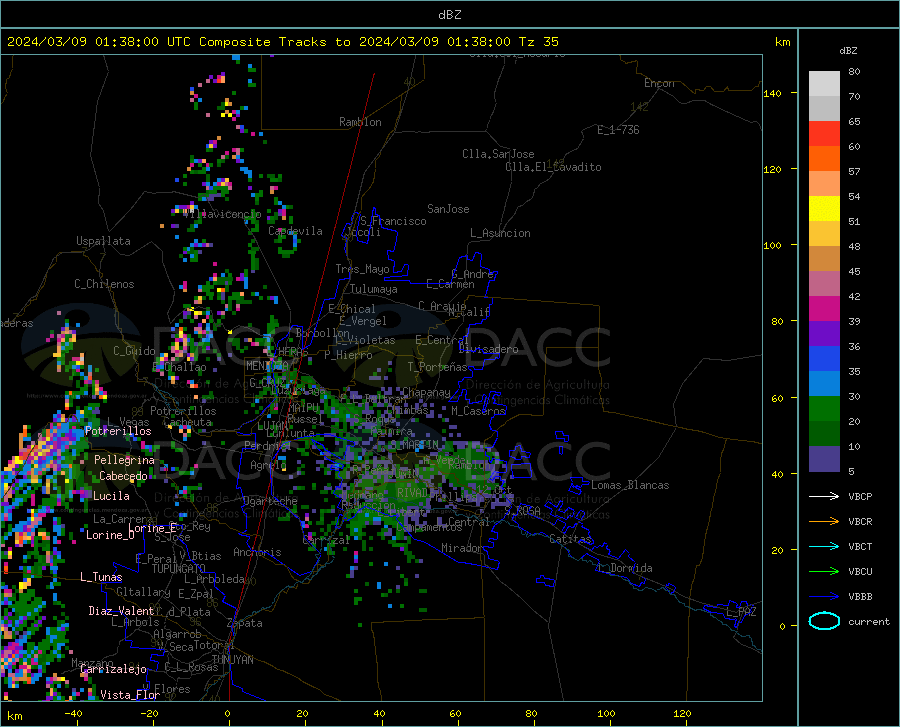Click the 'Carrizalejo' station label
Screen dimensions: 900x727
(114, 669)
